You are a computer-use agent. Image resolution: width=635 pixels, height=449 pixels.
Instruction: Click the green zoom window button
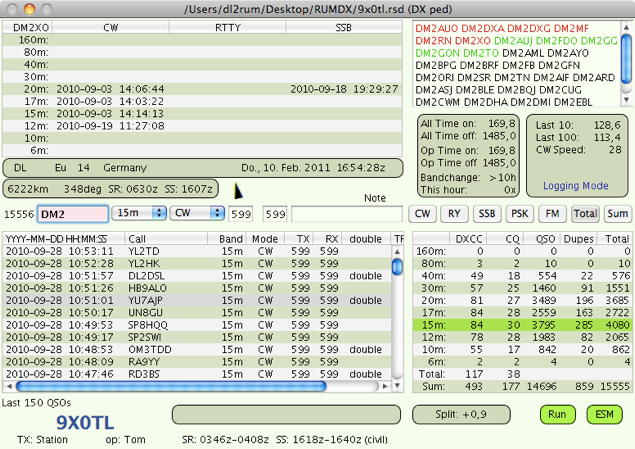[x=50, y=9]
